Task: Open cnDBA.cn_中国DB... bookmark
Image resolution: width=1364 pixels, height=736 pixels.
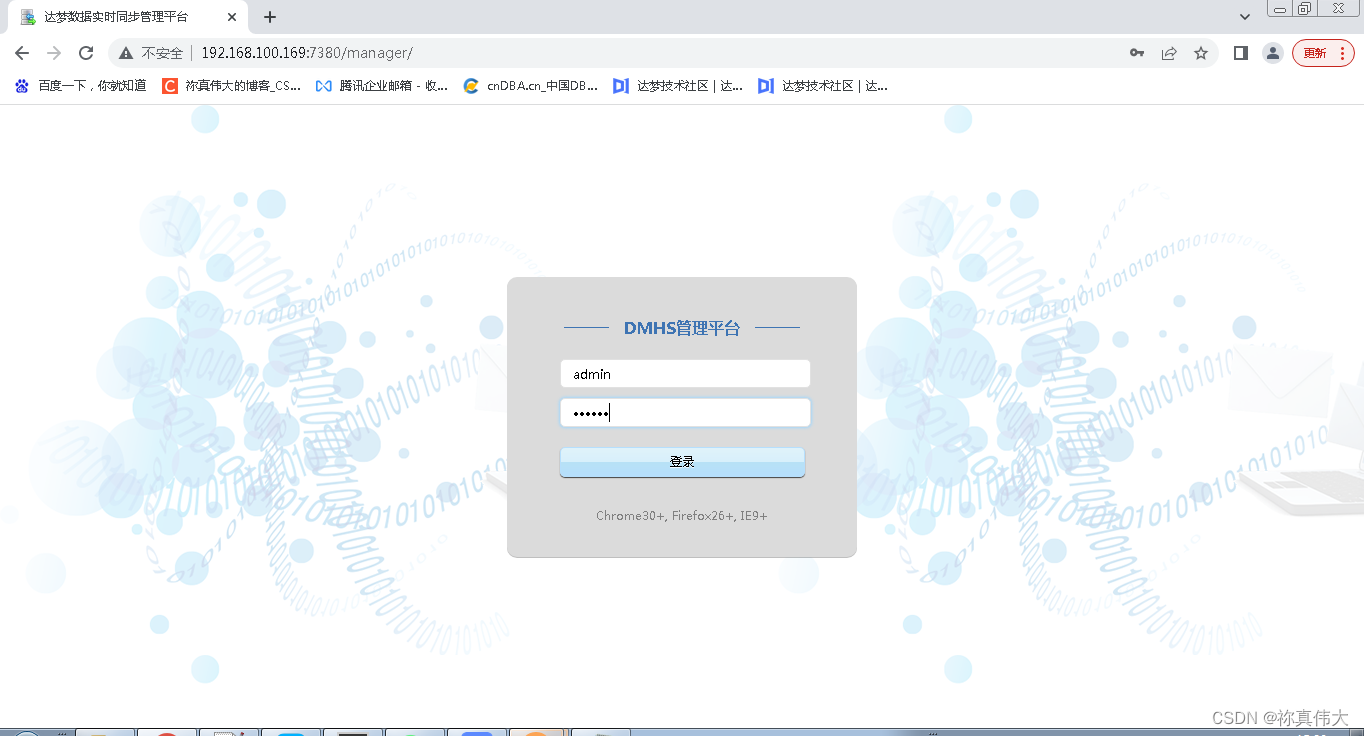Action: (531, 86)
